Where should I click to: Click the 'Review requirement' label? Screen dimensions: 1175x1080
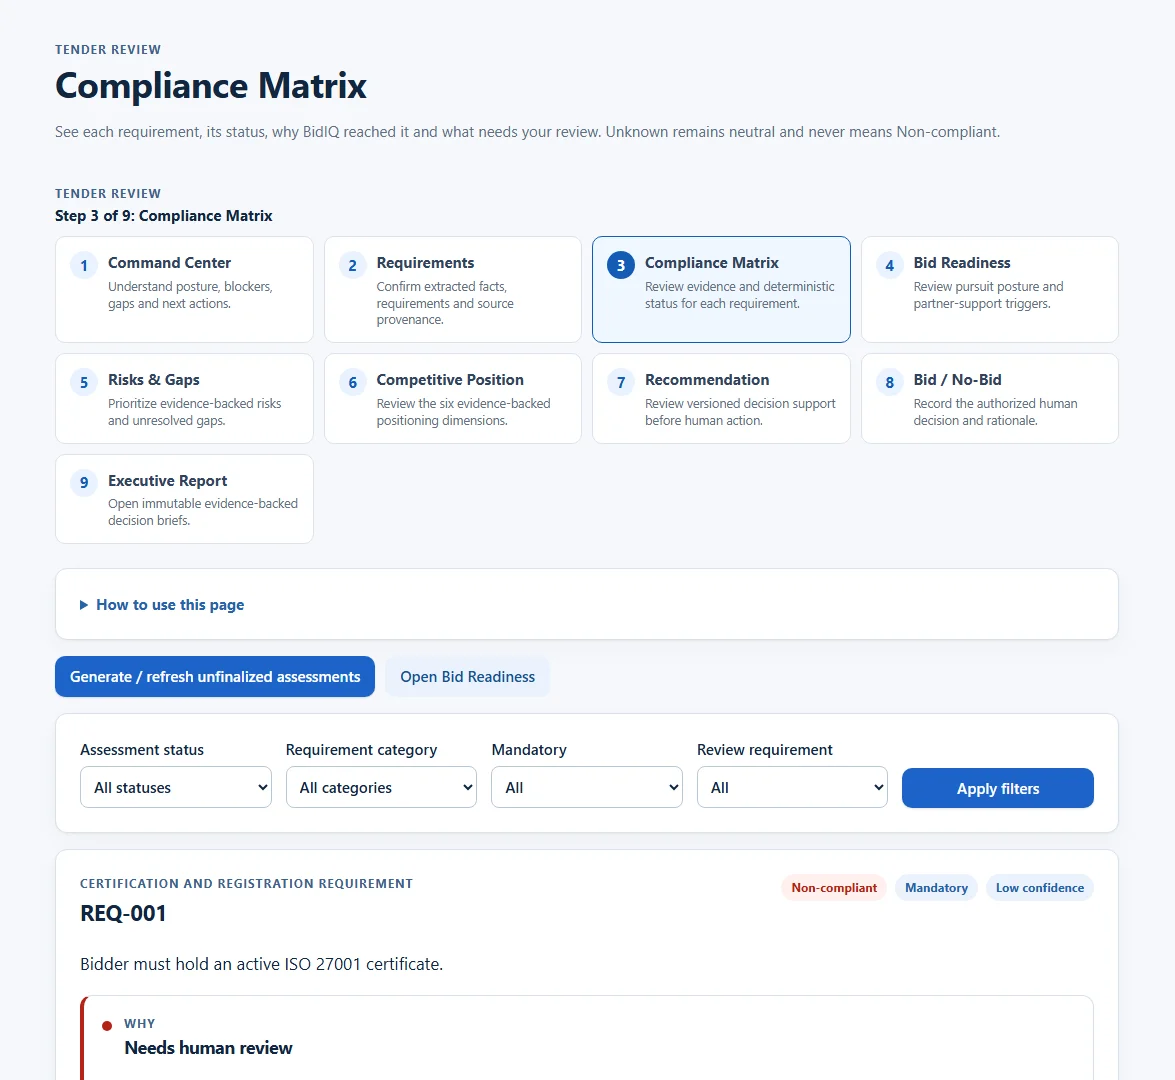[764, 749]
